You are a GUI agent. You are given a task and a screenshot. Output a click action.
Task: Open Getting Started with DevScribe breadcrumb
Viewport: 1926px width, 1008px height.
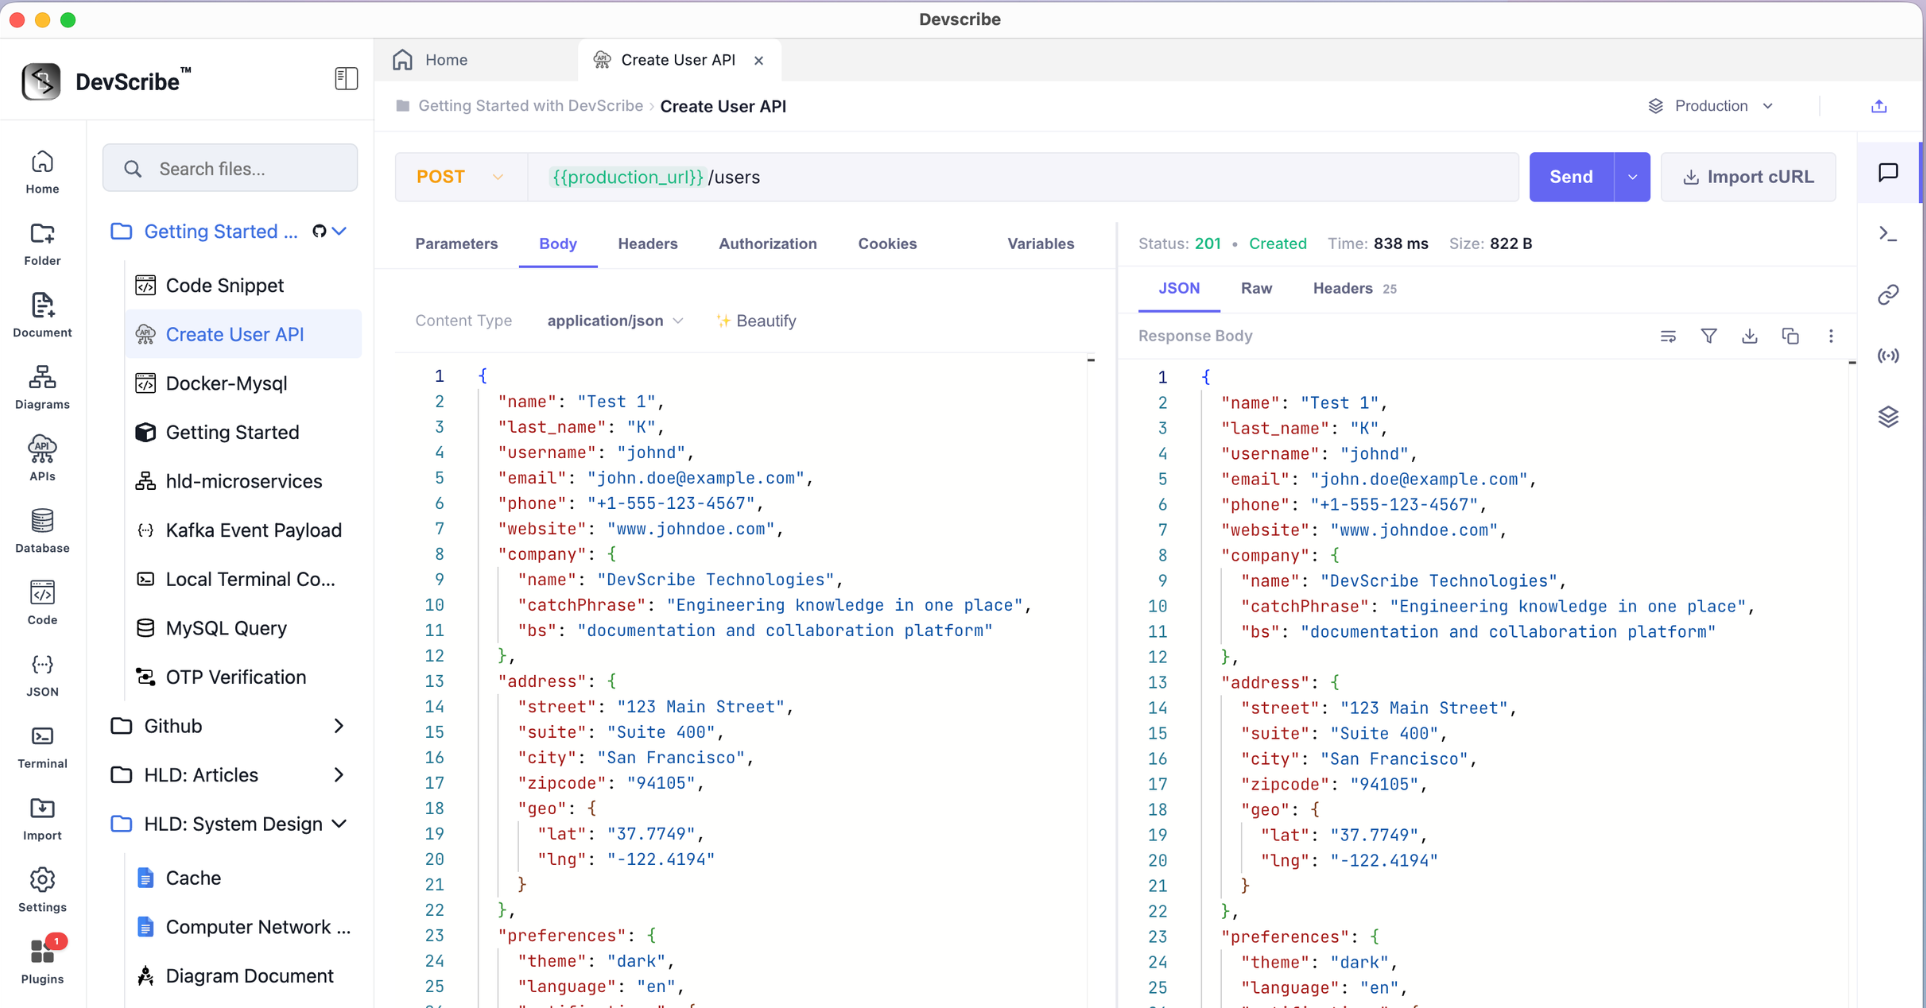point(530,106)
